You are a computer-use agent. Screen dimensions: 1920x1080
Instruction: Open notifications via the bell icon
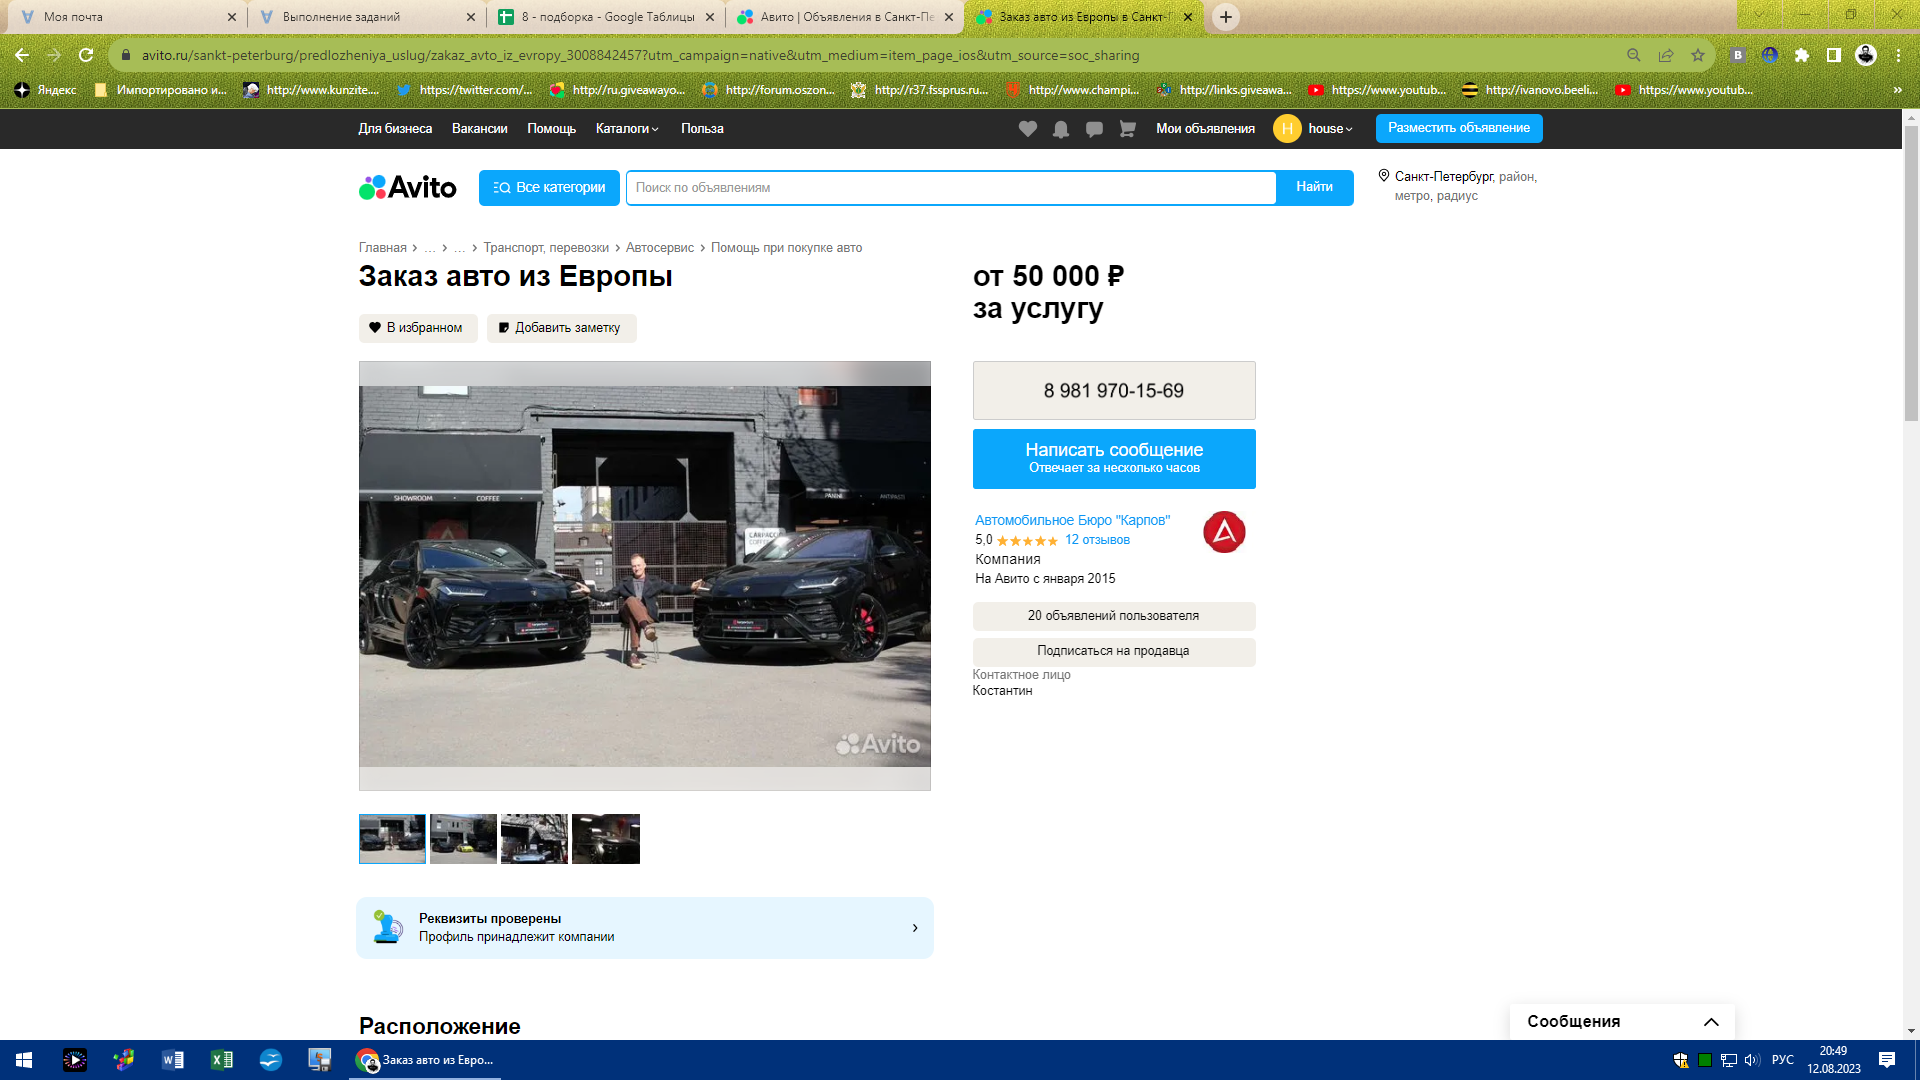1060,129
